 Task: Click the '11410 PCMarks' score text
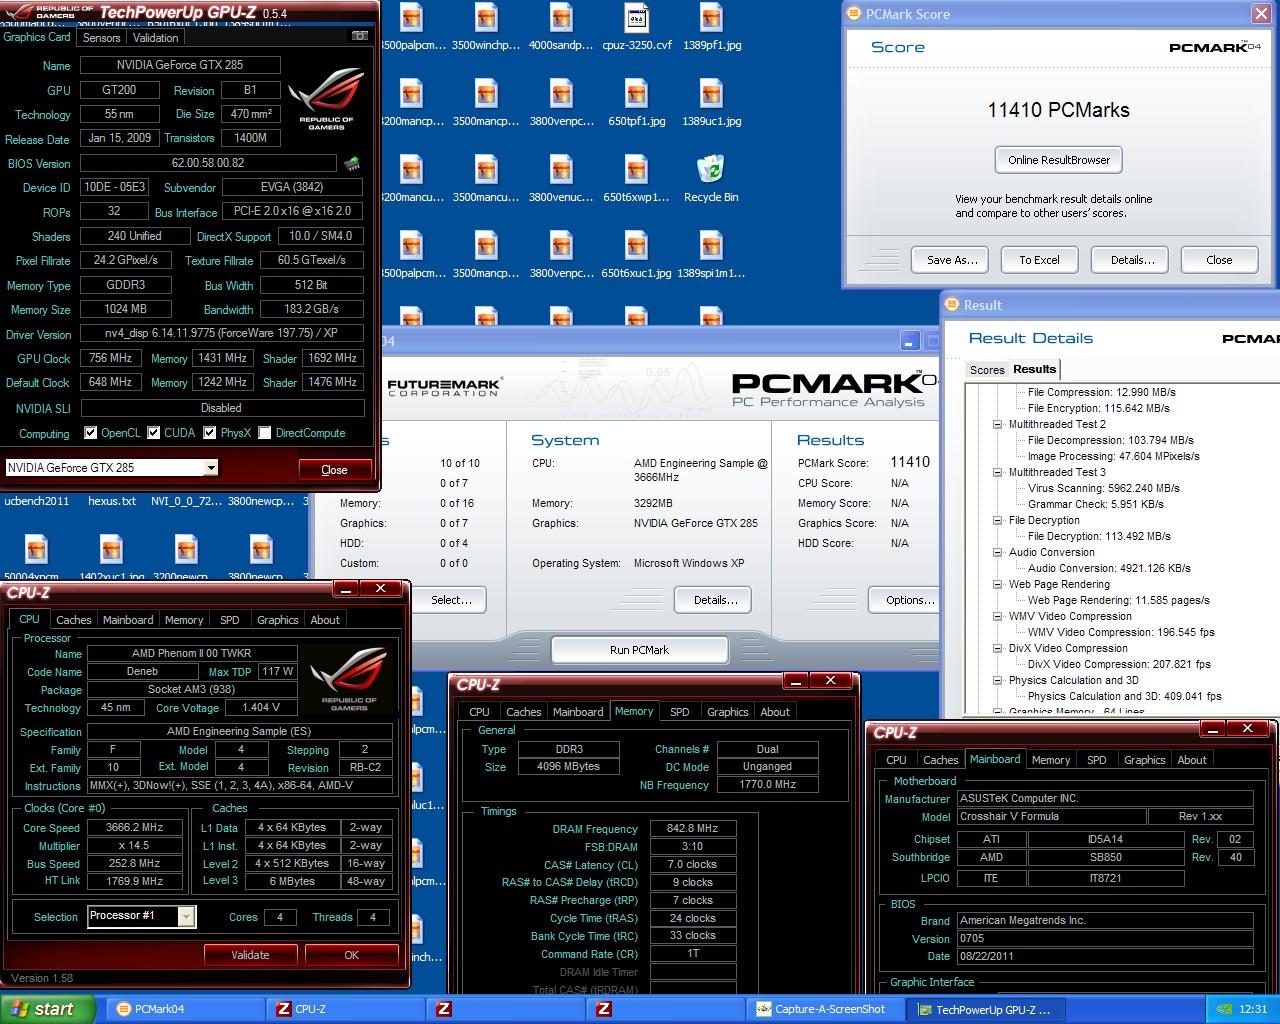tap(1059, 110)
